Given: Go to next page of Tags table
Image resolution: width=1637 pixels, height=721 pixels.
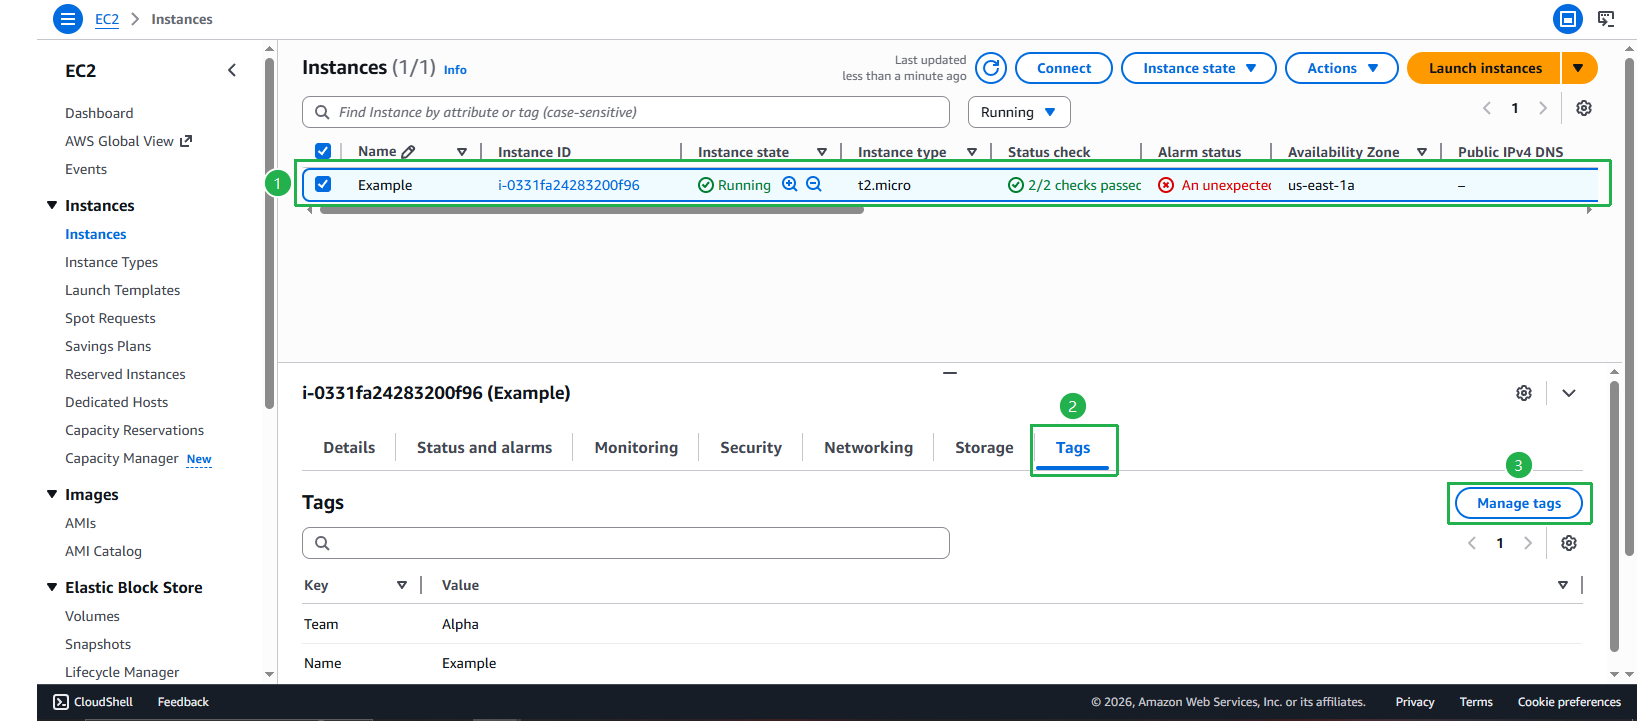Looking at the screenshot, I should click(1528, 543).
